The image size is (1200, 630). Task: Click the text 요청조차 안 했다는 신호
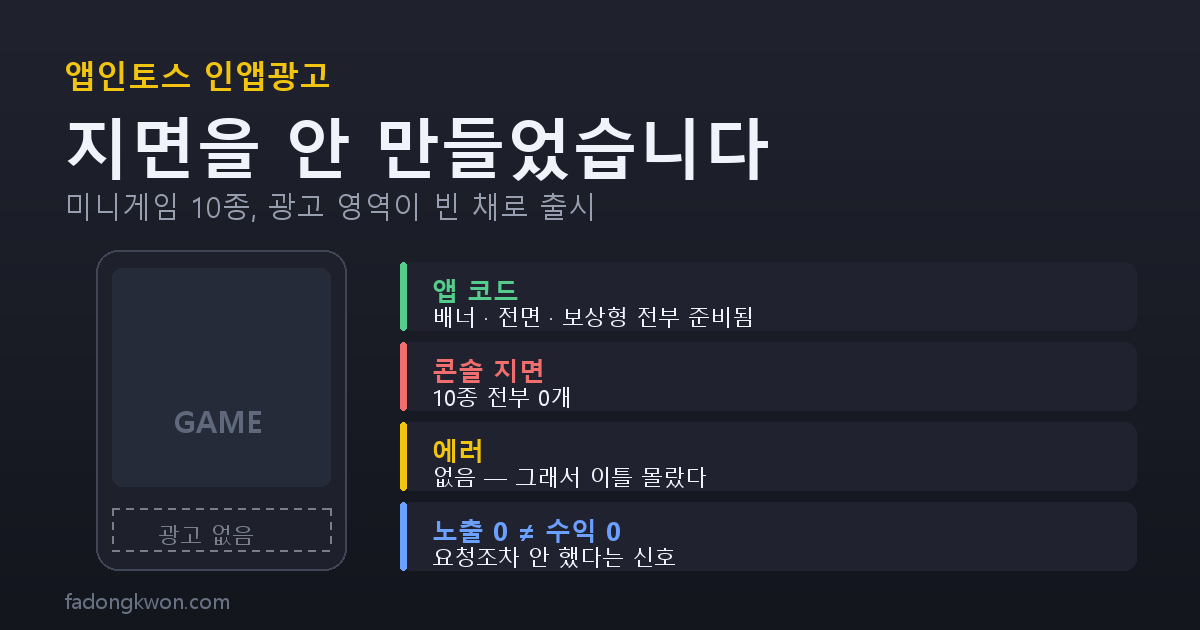555,557
